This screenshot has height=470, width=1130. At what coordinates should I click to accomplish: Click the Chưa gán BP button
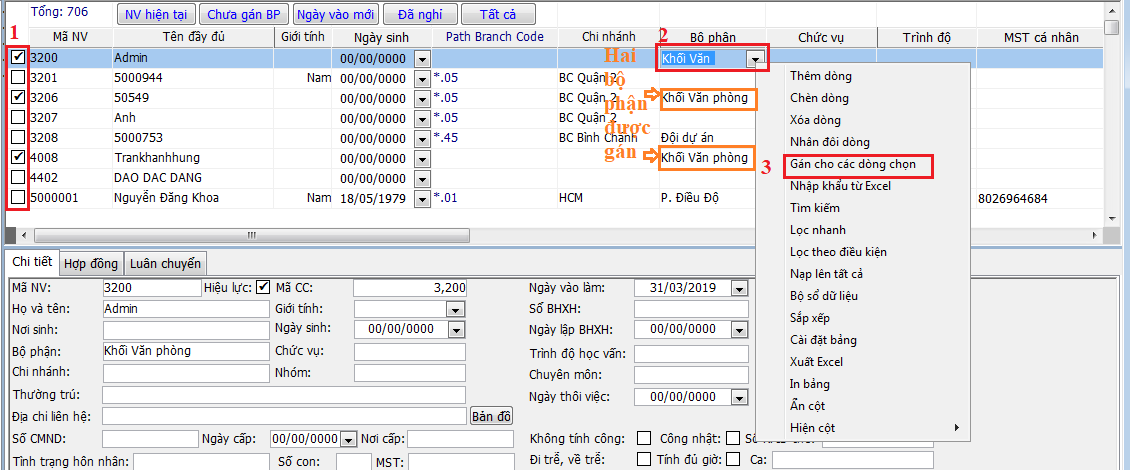[x=244, y=14]
